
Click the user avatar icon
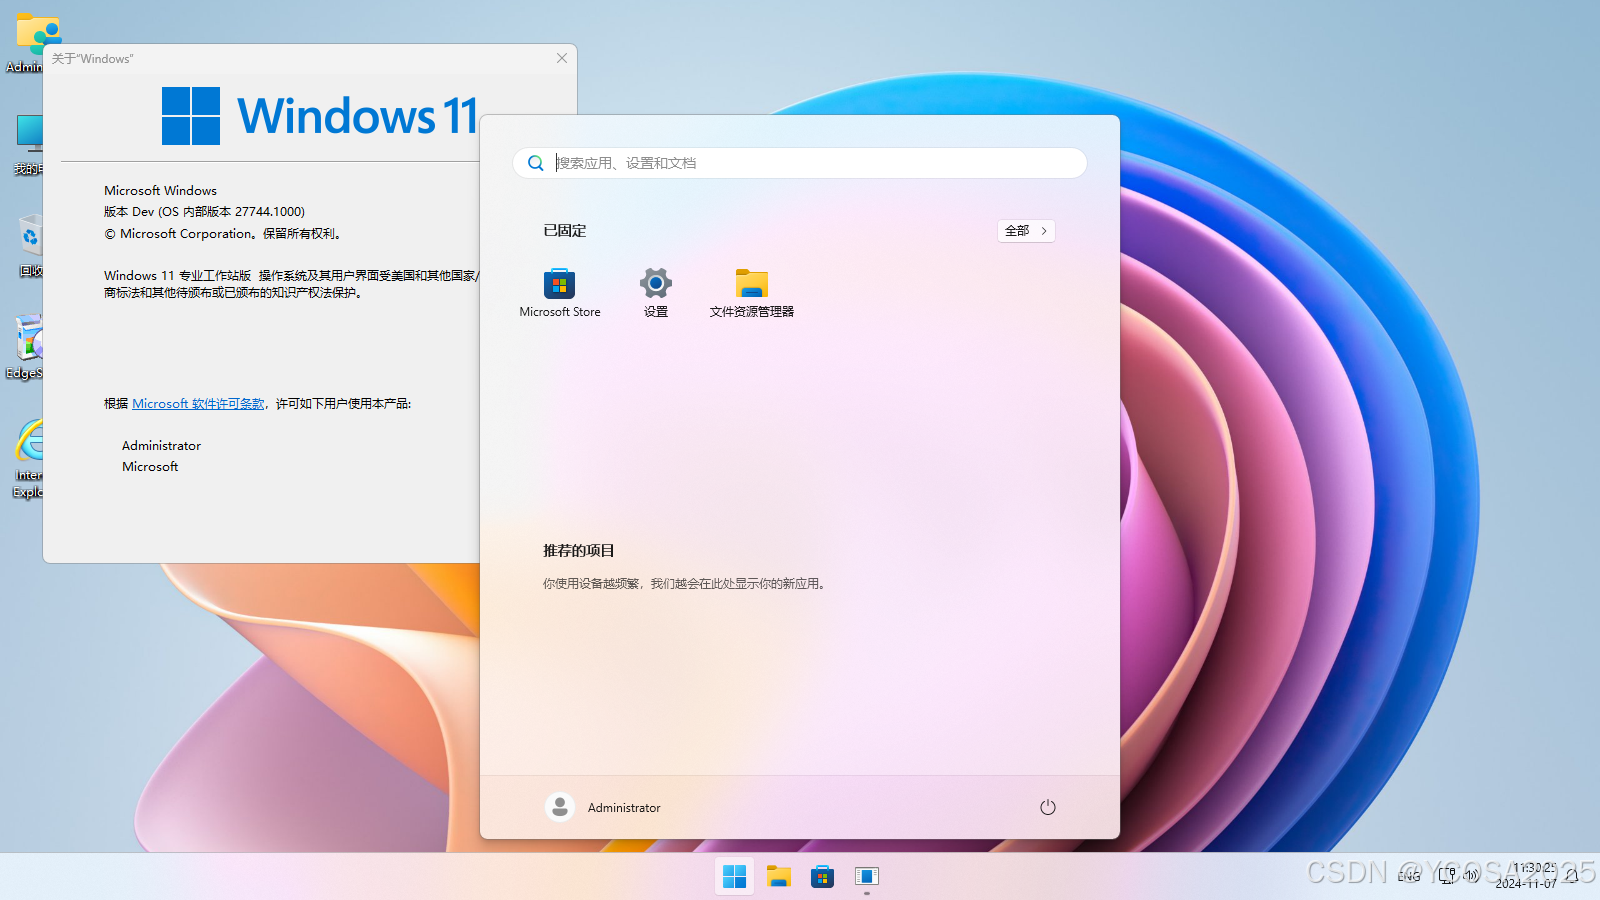tap(560, 807)
